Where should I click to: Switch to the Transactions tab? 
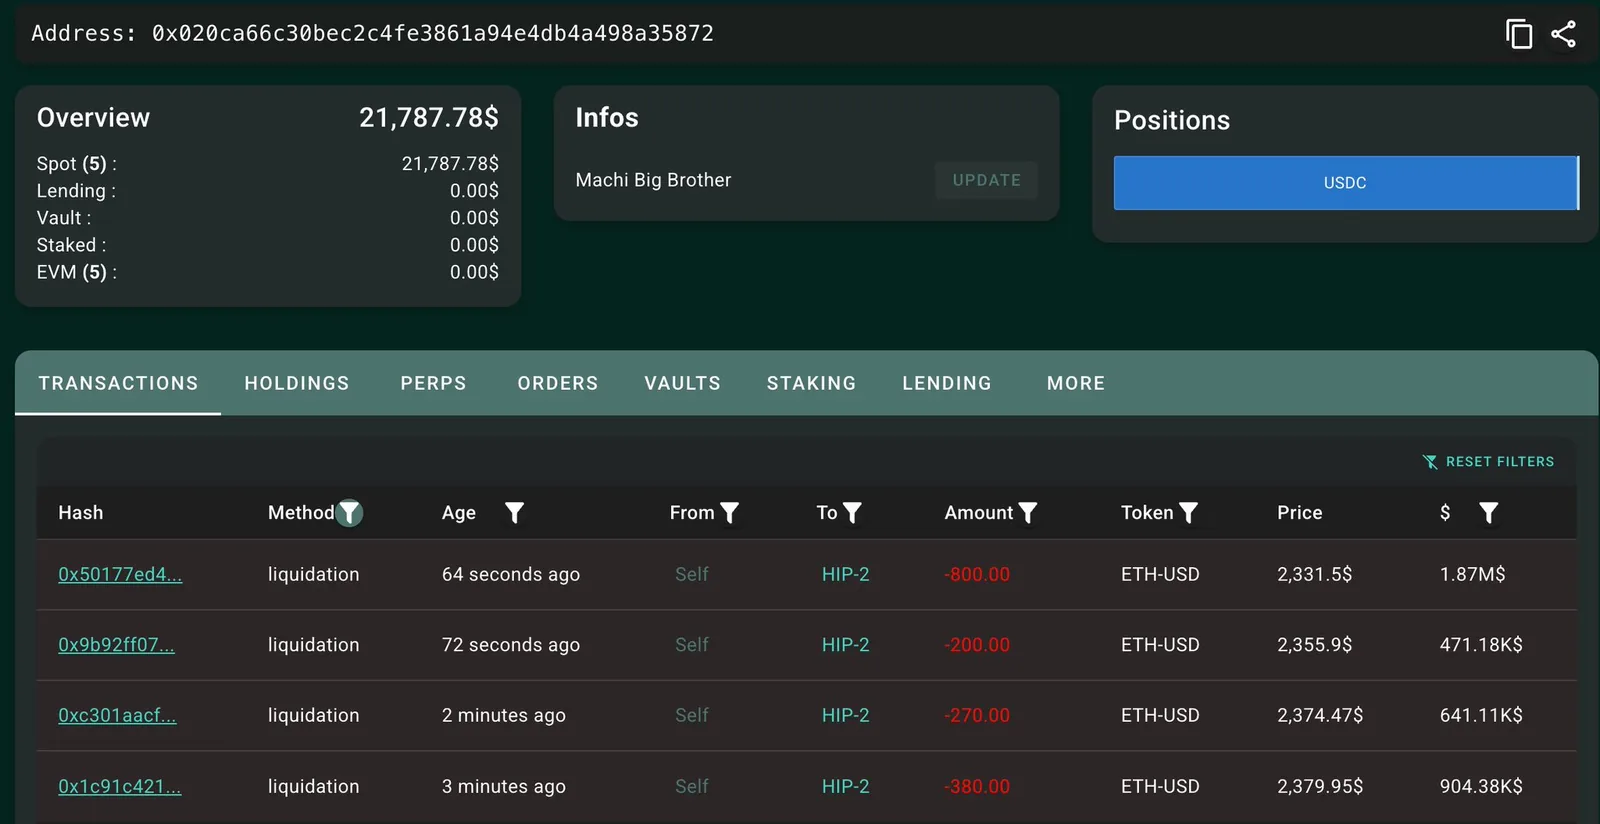point(118,383)
